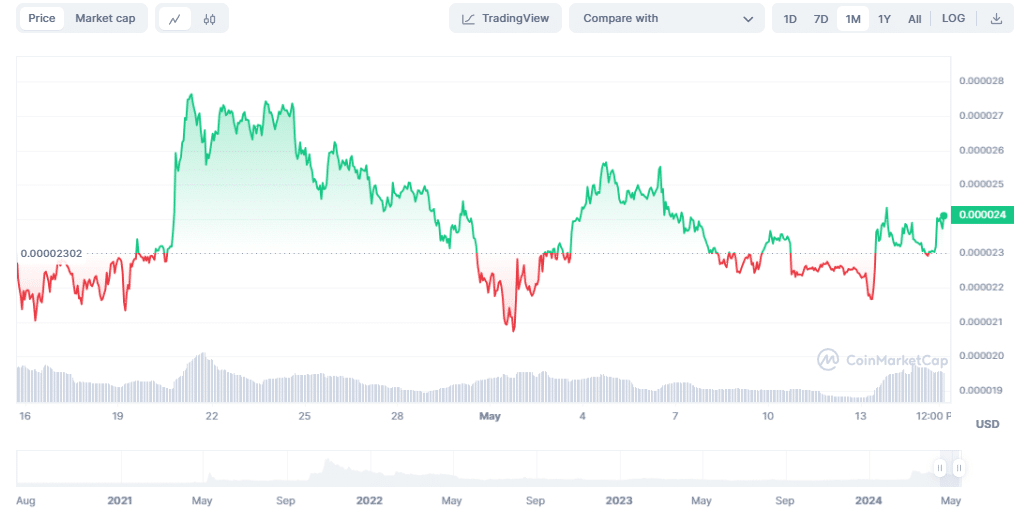Click the right range slider handle
1025x514 pixels.
[x=959, y=467]
